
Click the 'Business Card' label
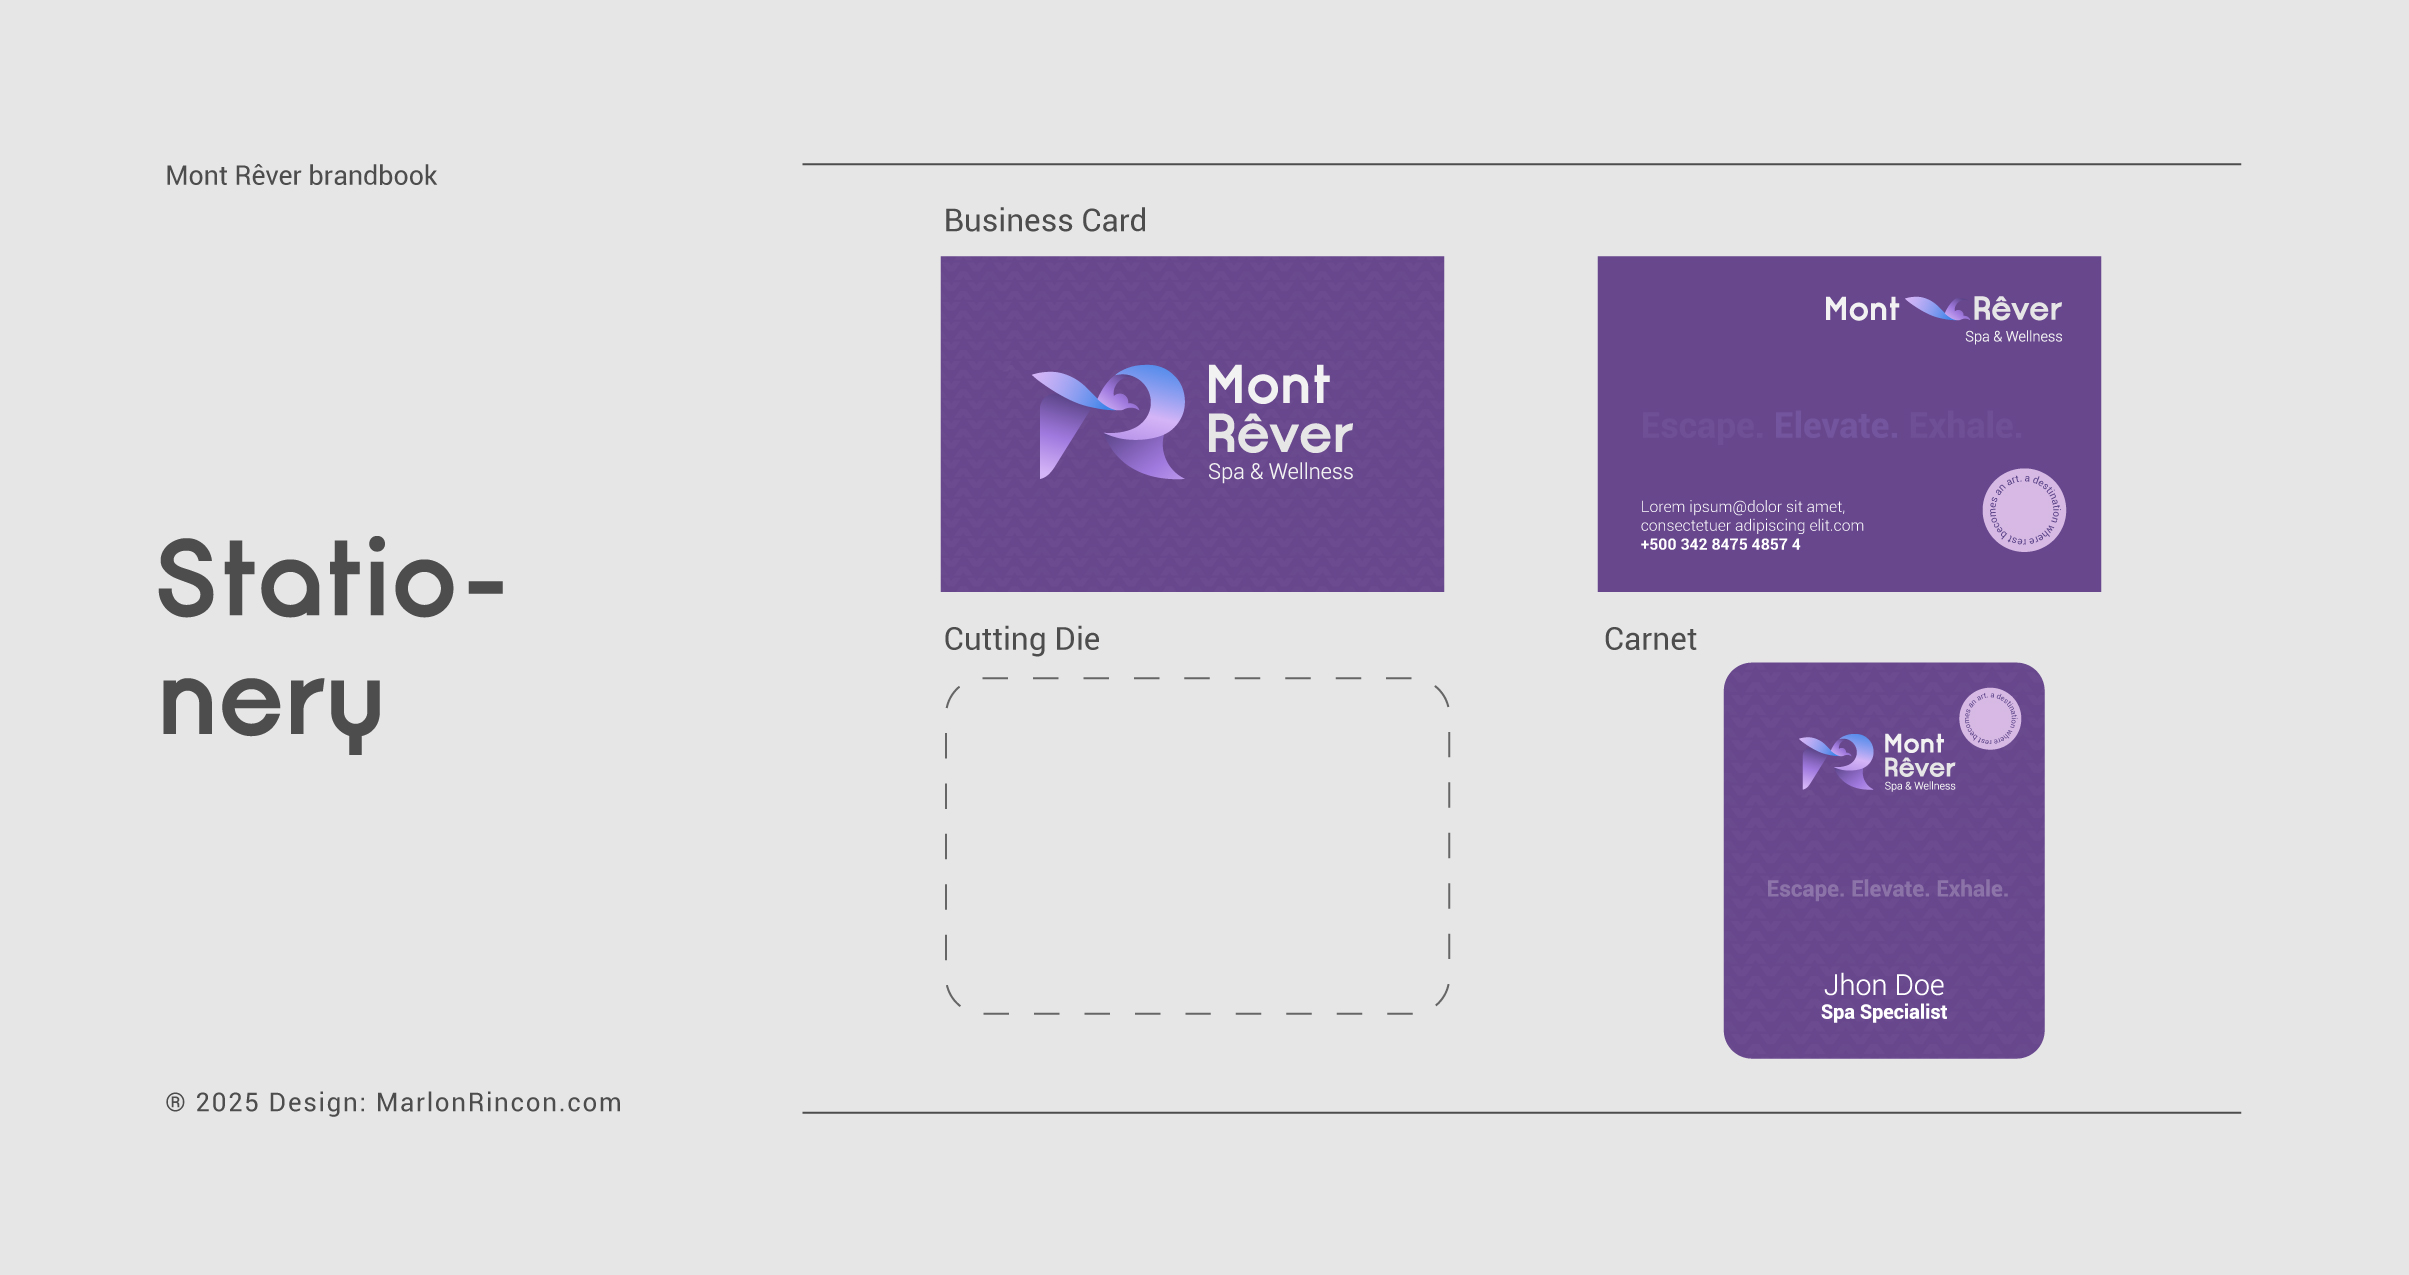point(1045,221)
